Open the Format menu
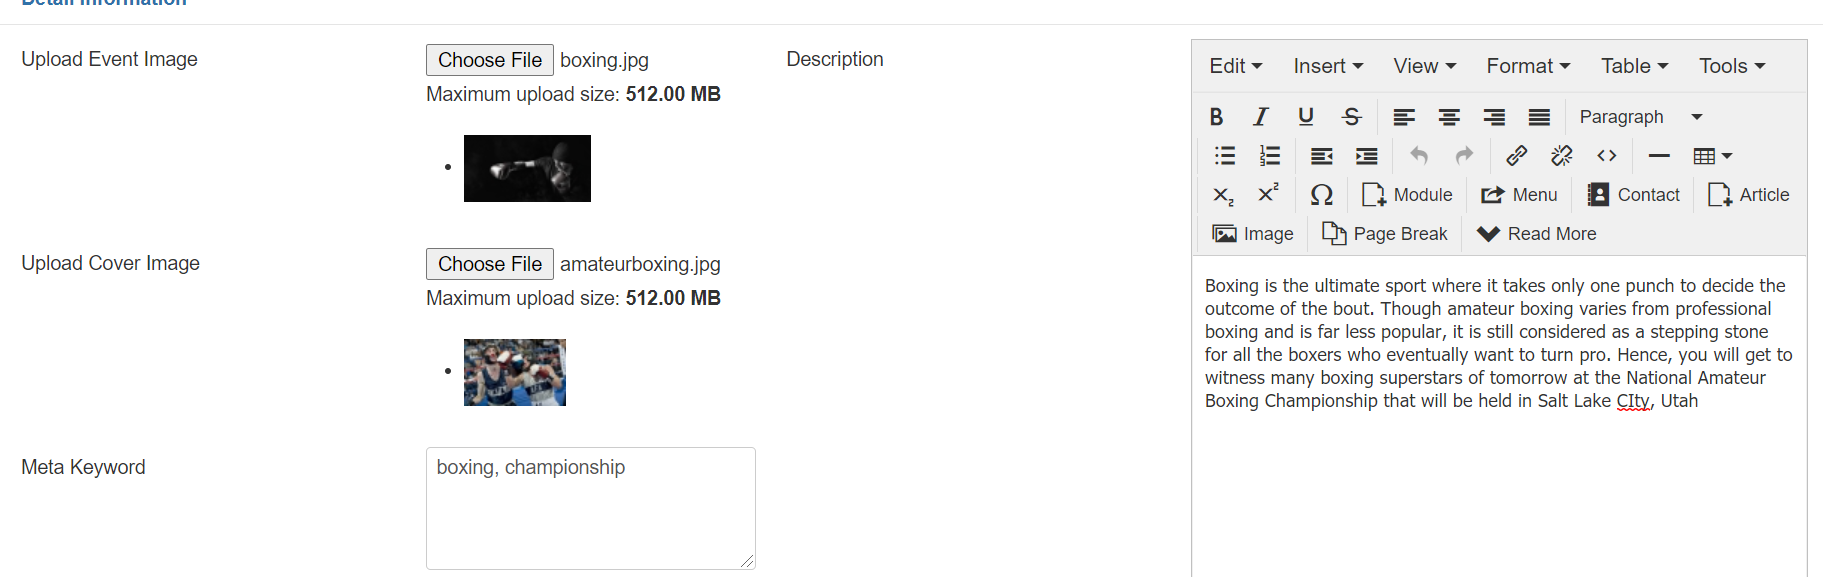 1528,66
